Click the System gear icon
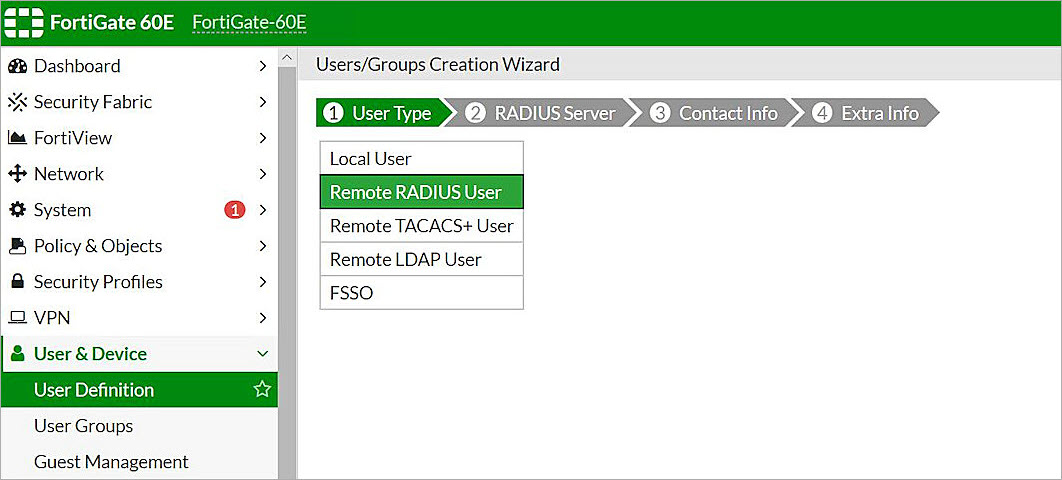 17,210
